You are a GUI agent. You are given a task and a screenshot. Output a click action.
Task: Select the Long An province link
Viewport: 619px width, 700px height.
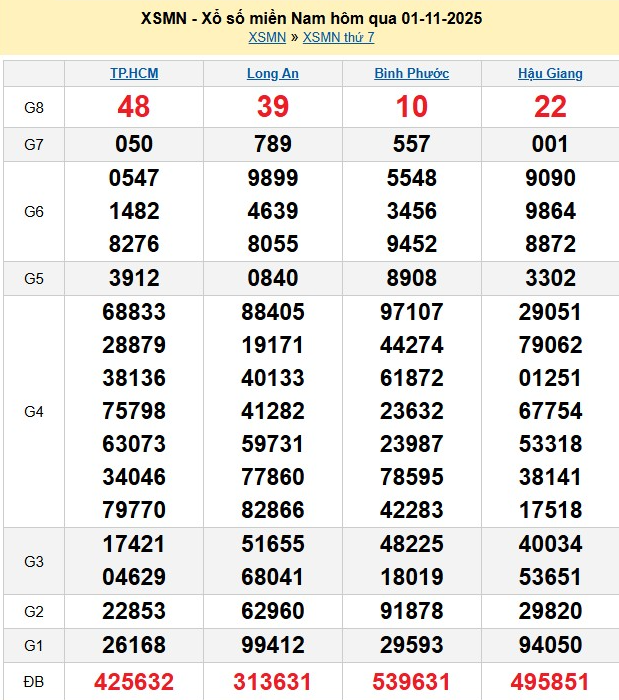click(x=273, y=74)
